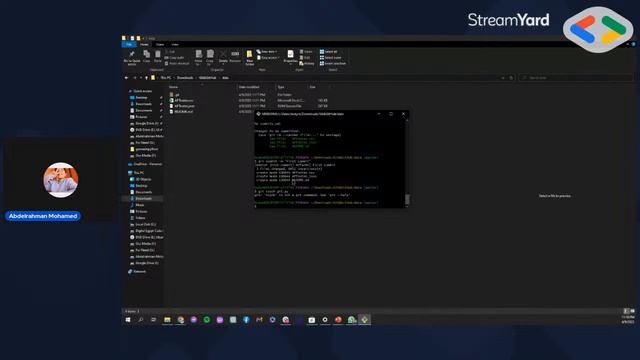
Task: Click Downloads in the address breadcrumb
Action: pyautogui.click(x=185, y=78)
